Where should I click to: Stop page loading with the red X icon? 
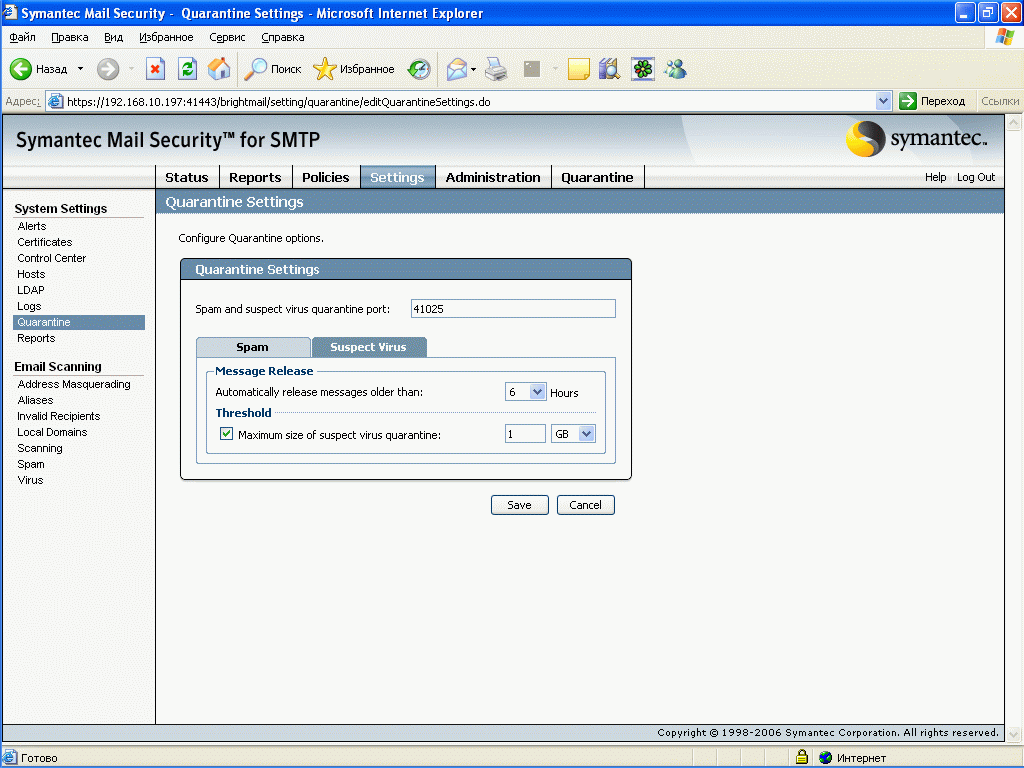(155, 69)
